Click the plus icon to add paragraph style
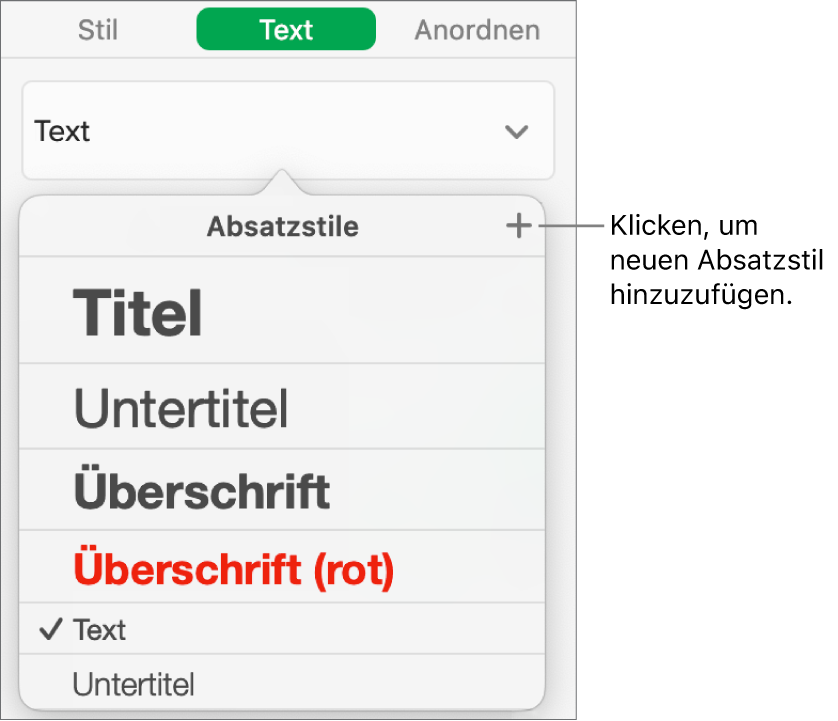This screenshot has height=721, width=838. click(518, 227)
